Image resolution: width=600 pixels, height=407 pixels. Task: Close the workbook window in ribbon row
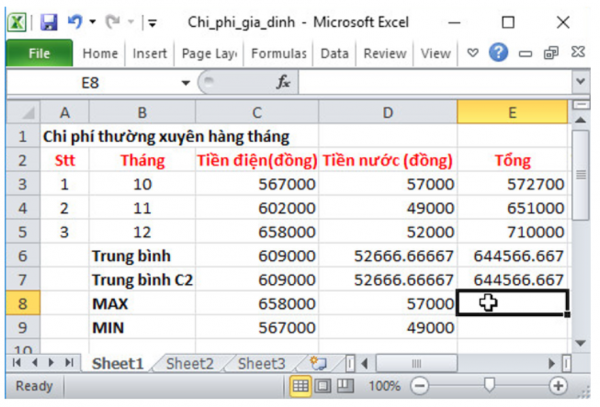click(x=578, y=52)
